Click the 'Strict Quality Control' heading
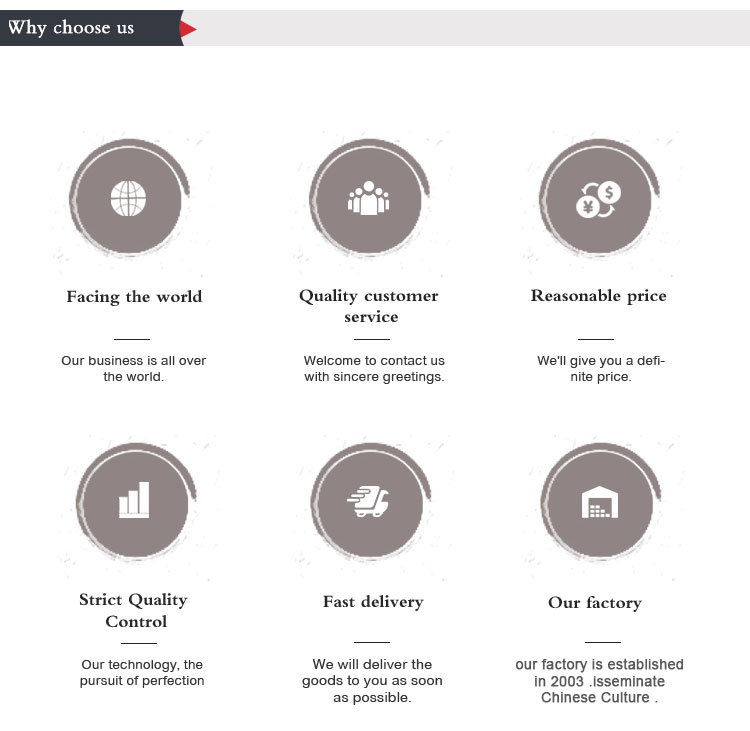Image resolution: width=750 pixels, height=731 pixels. (134, 610)
